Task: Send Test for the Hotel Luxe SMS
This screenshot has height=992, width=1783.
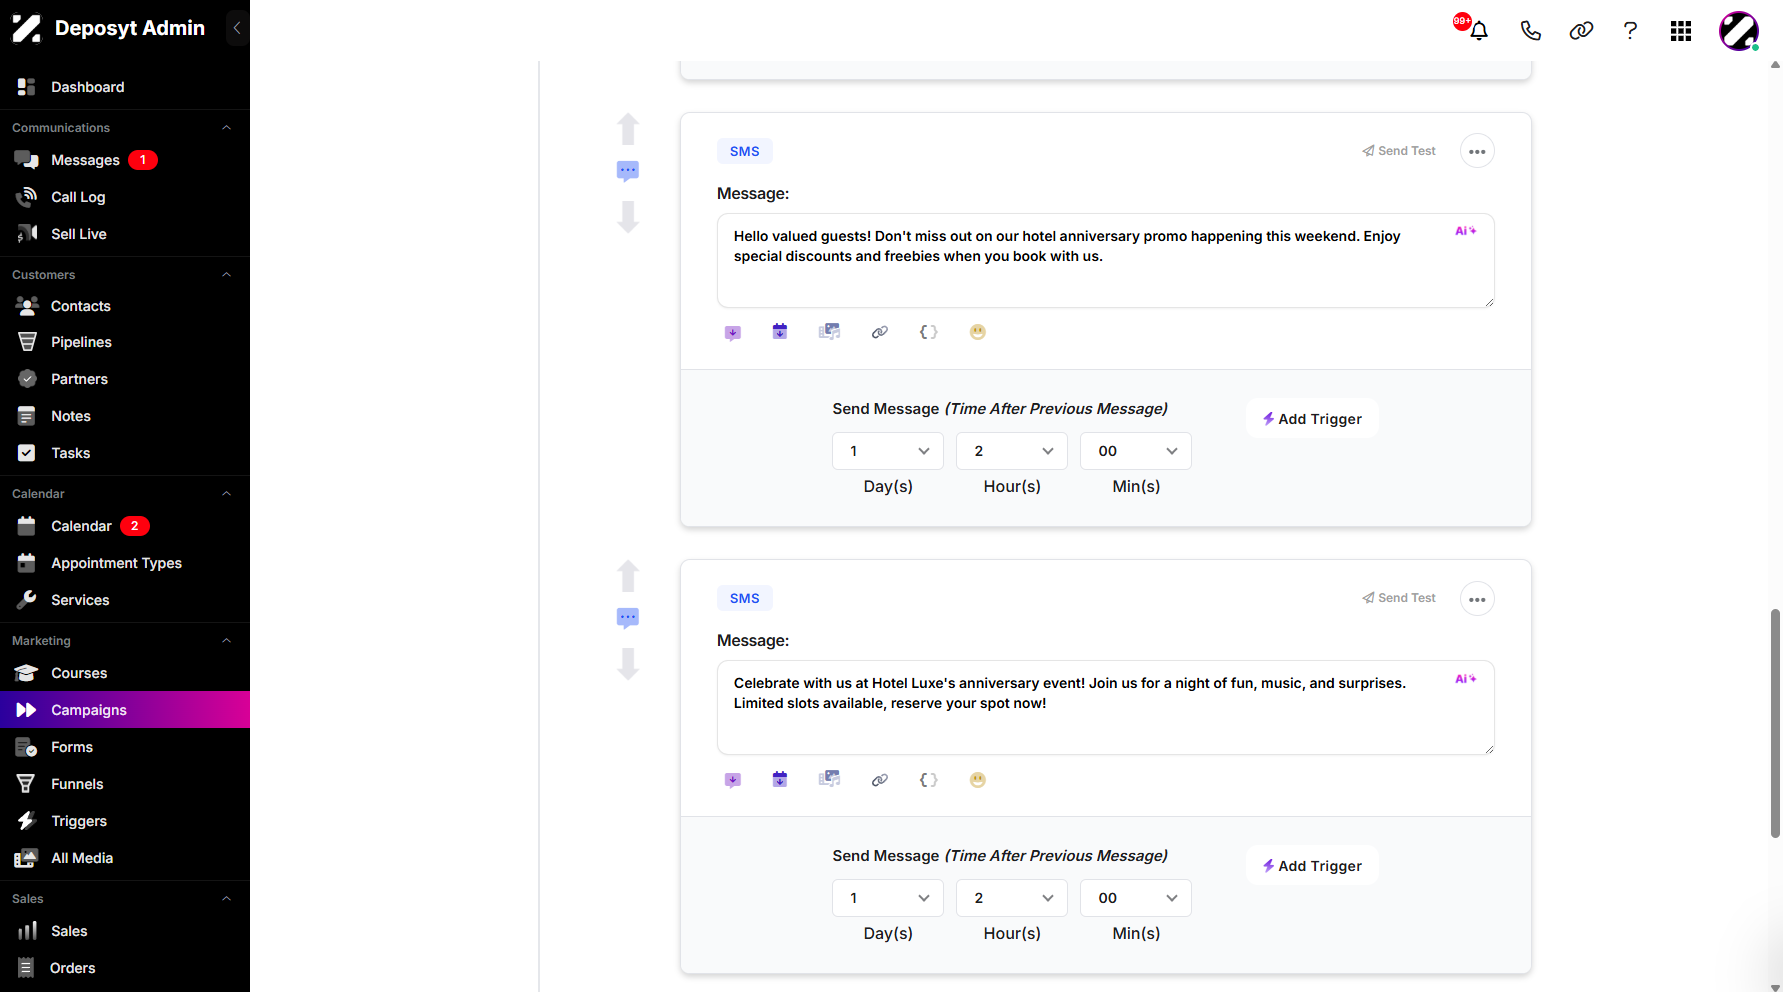Action: pyautogui.click(x=1399, y=598)
